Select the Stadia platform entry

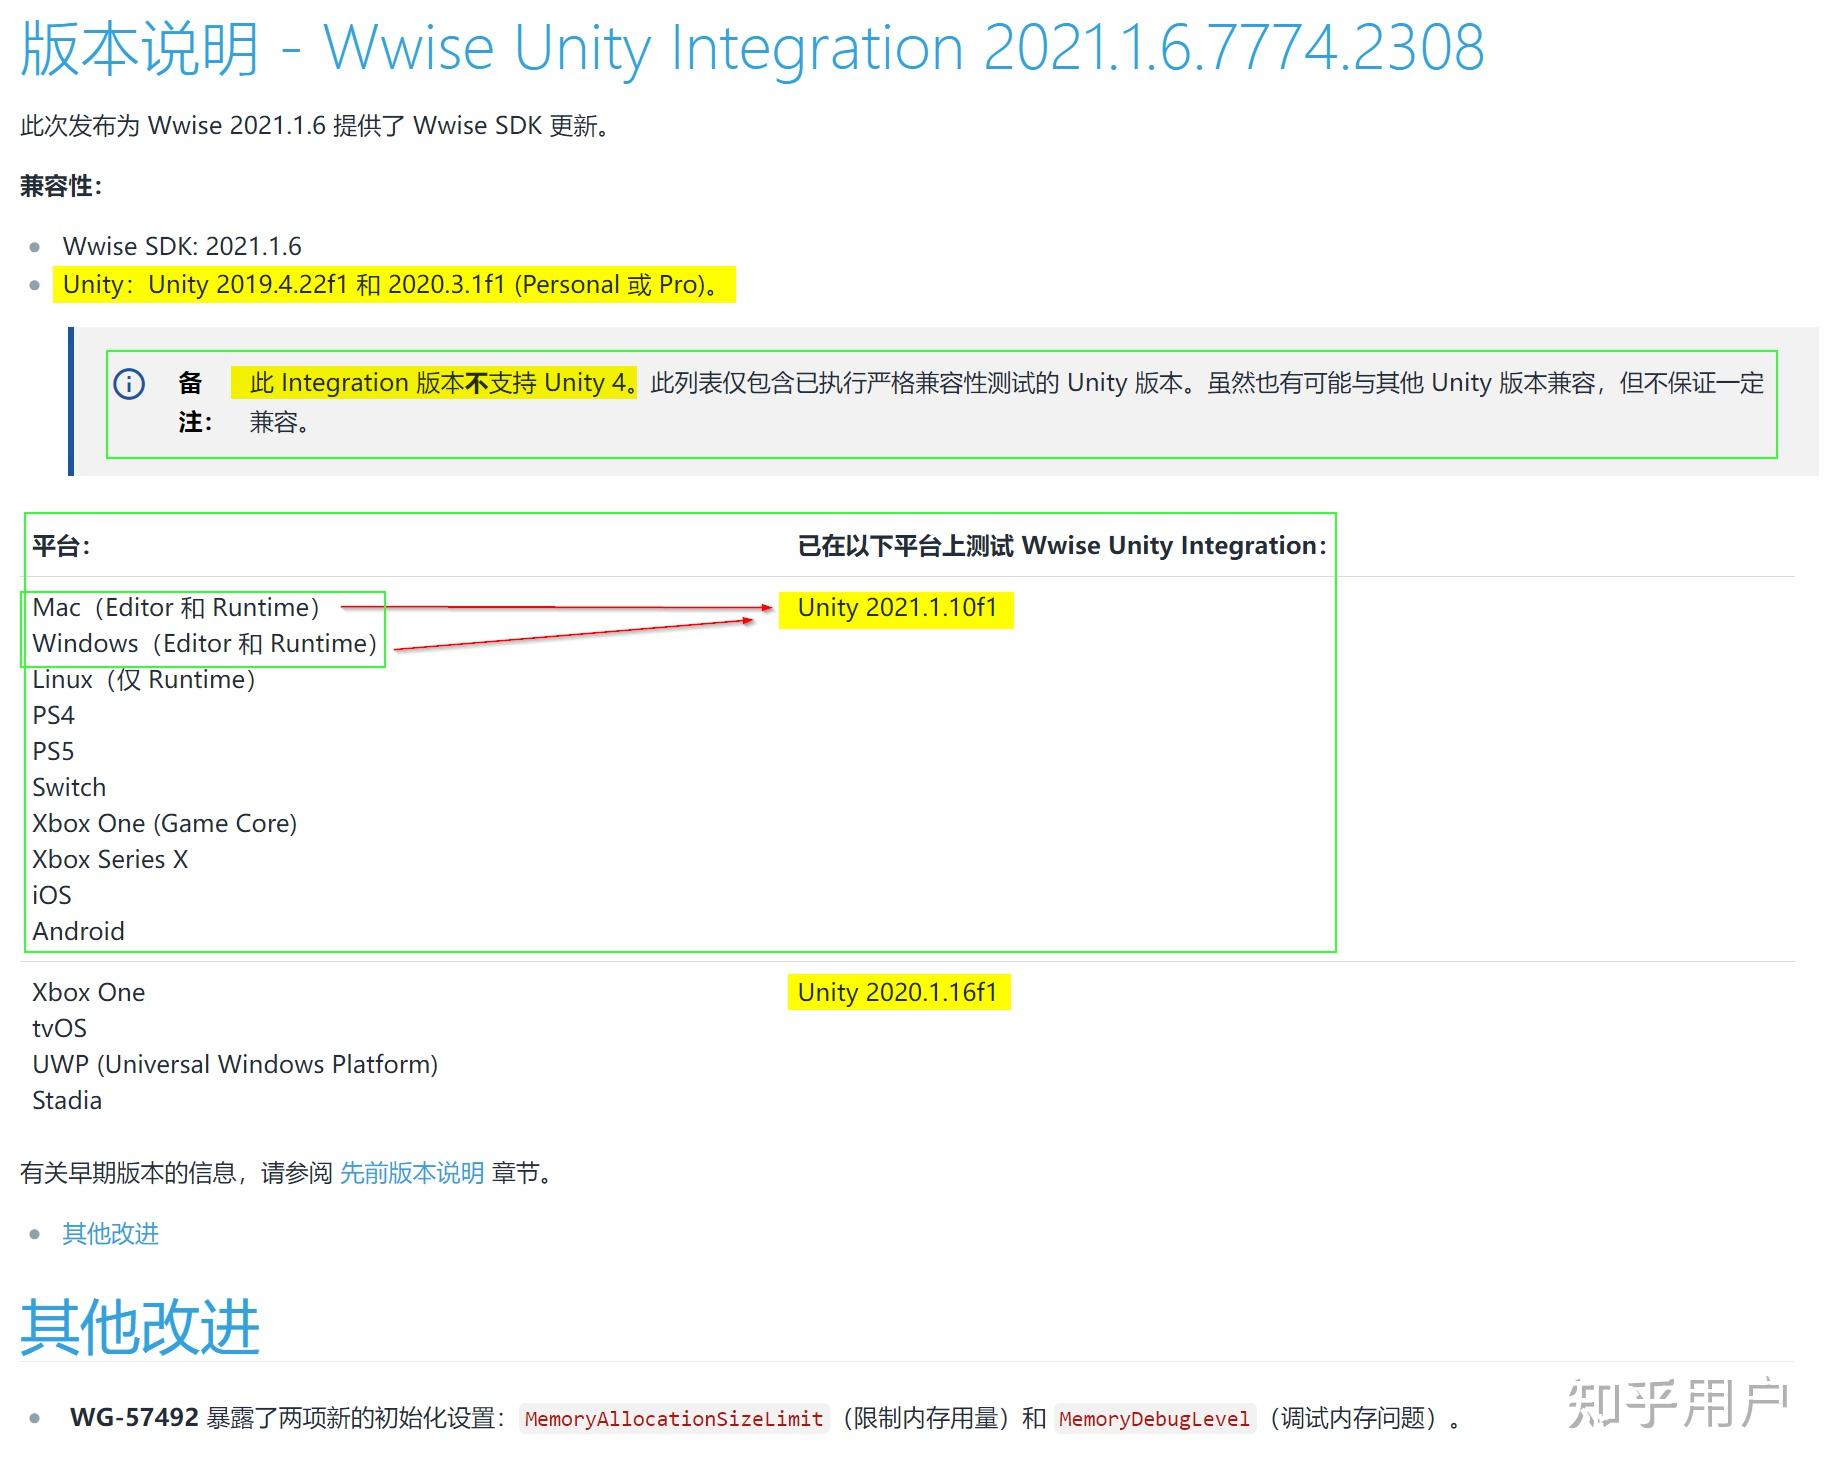pos(66,1100)
